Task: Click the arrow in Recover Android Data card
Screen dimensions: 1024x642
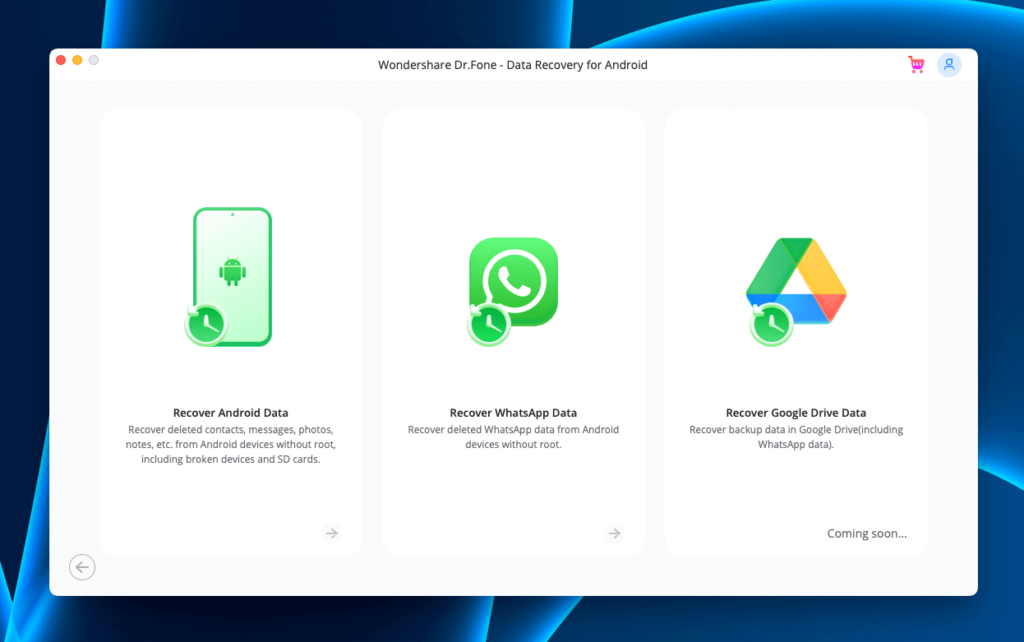Action: (332, 534)
